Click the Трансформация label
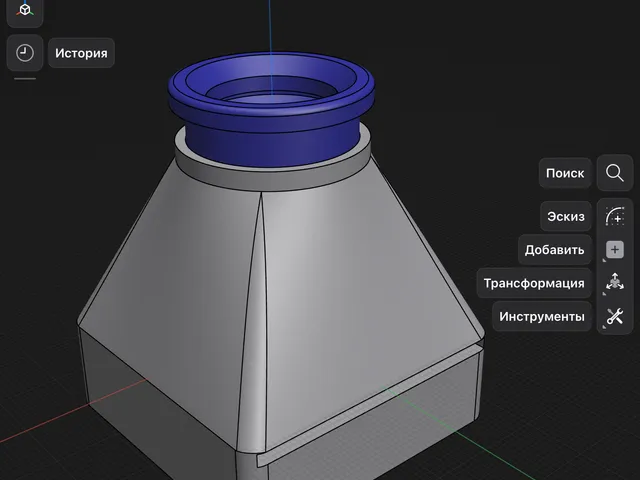The image size is (640, 480). [534, 283]
